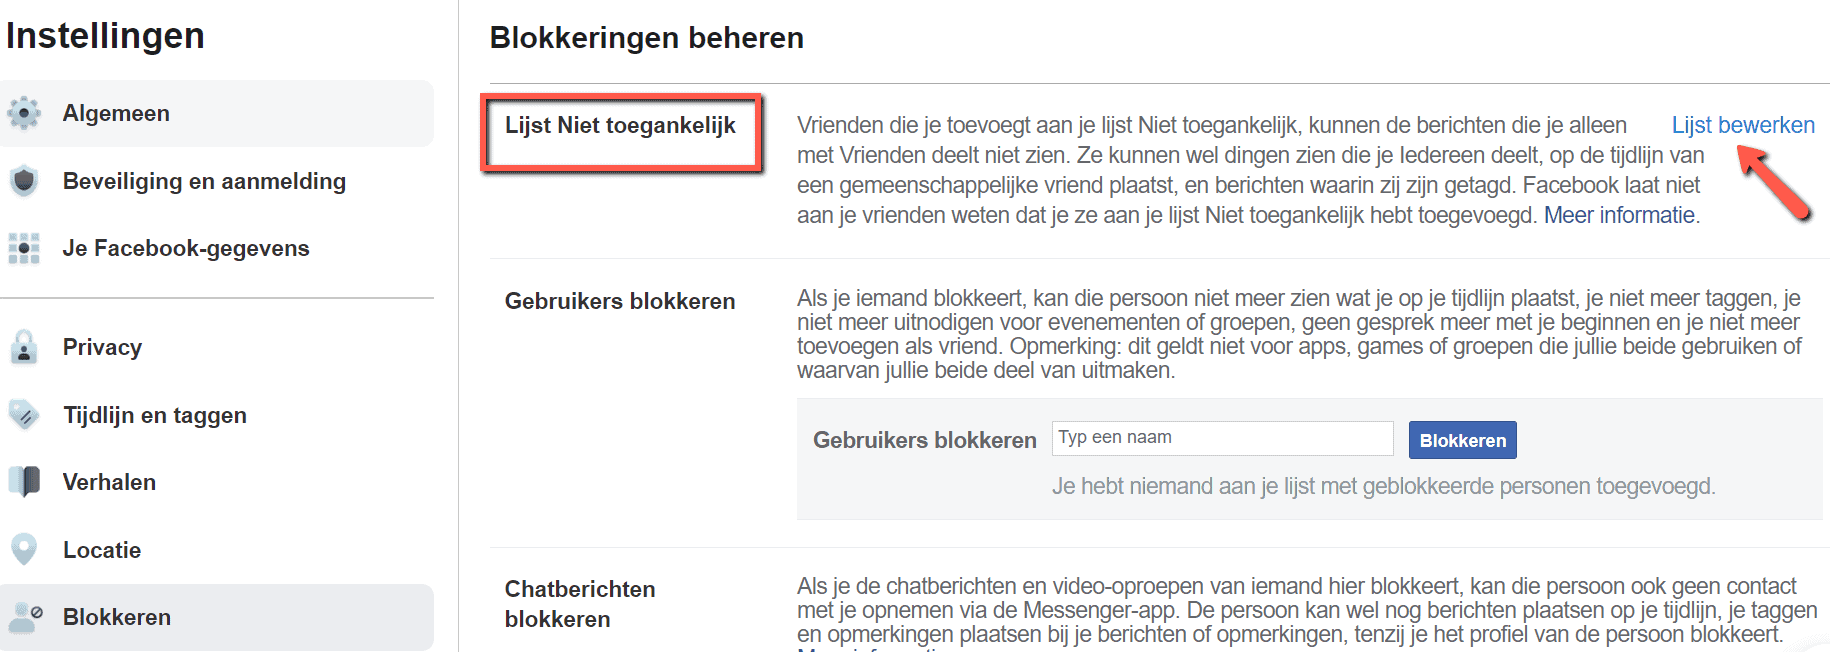Viewport: 1830px width, 652px height.
Task: Click the book icon beside Verhalen
Action: coord(24,482)
